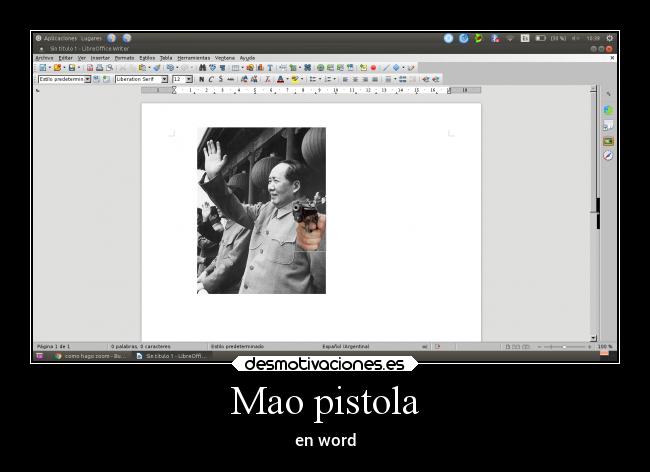
Task: Click the battery indicator in top panel
Action: pyautogui.click(x=540, y=38)
